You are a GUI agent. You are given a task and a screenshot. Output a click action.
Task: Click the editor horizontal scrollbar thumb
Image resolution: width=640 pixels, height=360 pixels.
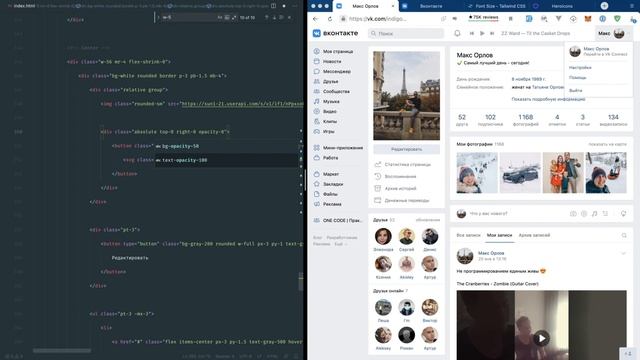point(62,351)
